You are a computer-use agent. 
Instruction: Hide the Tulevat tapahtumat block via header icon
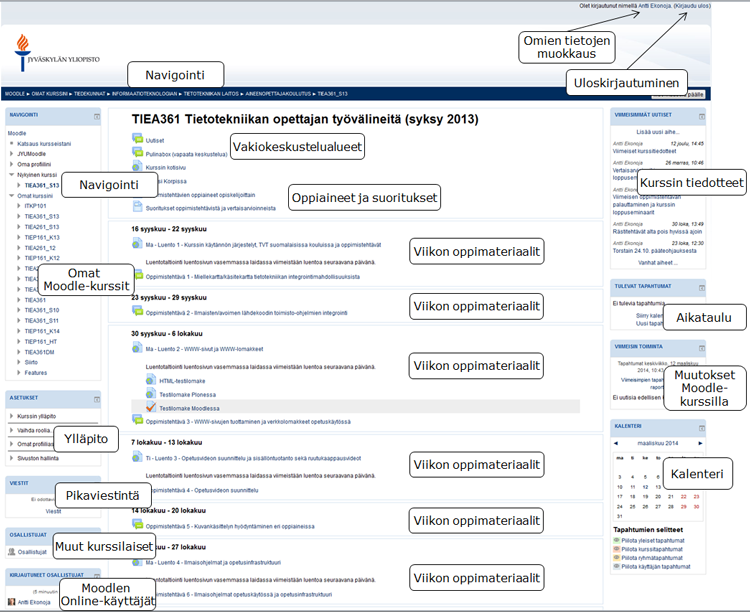[702, 288]
